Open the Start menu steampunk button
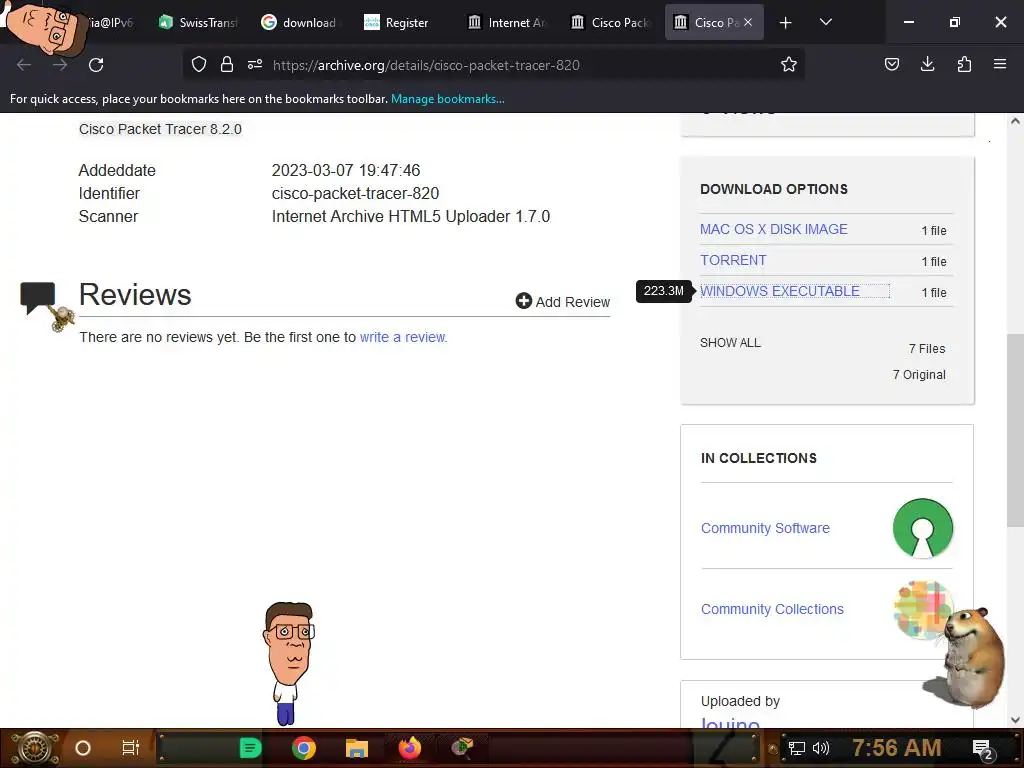The height and width of the screenshot is (768, 1024). [x=34, y=748]
